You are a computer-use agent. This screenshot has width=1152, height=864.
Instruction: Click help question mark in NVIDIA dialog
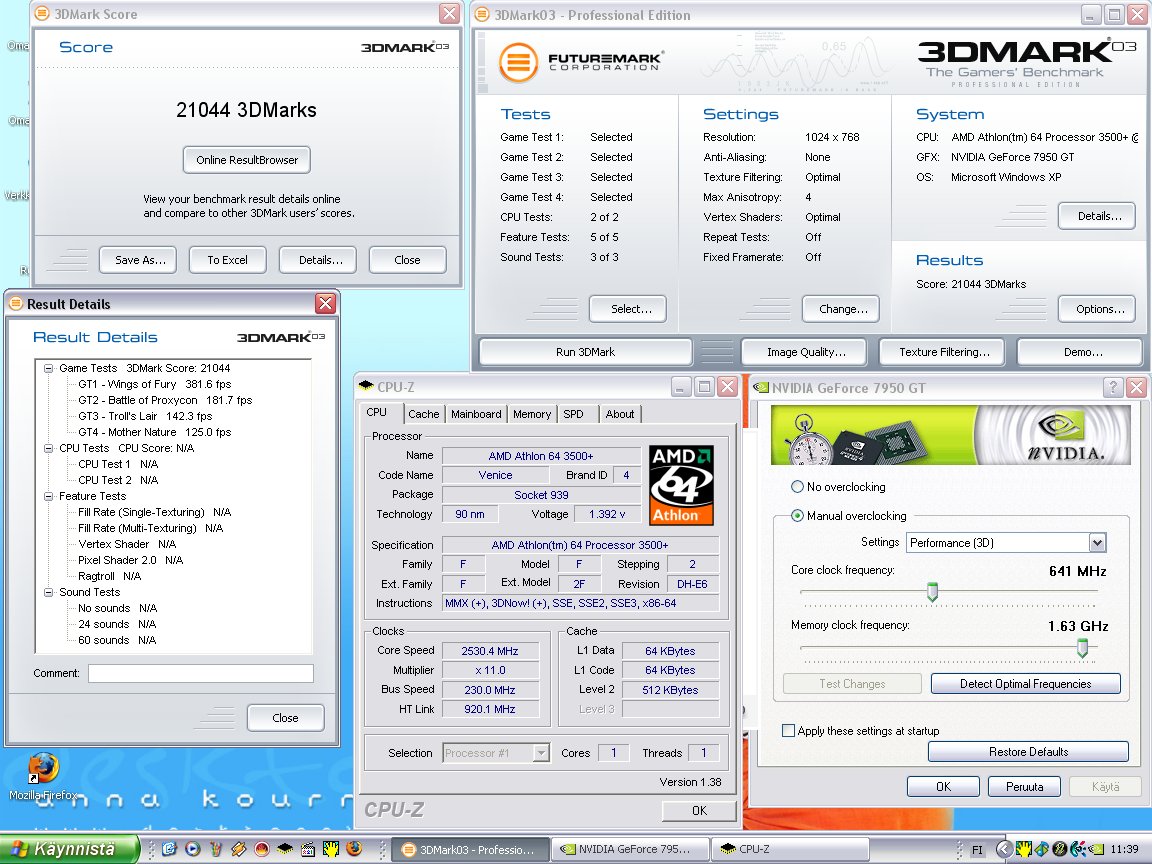point(1113,387)
